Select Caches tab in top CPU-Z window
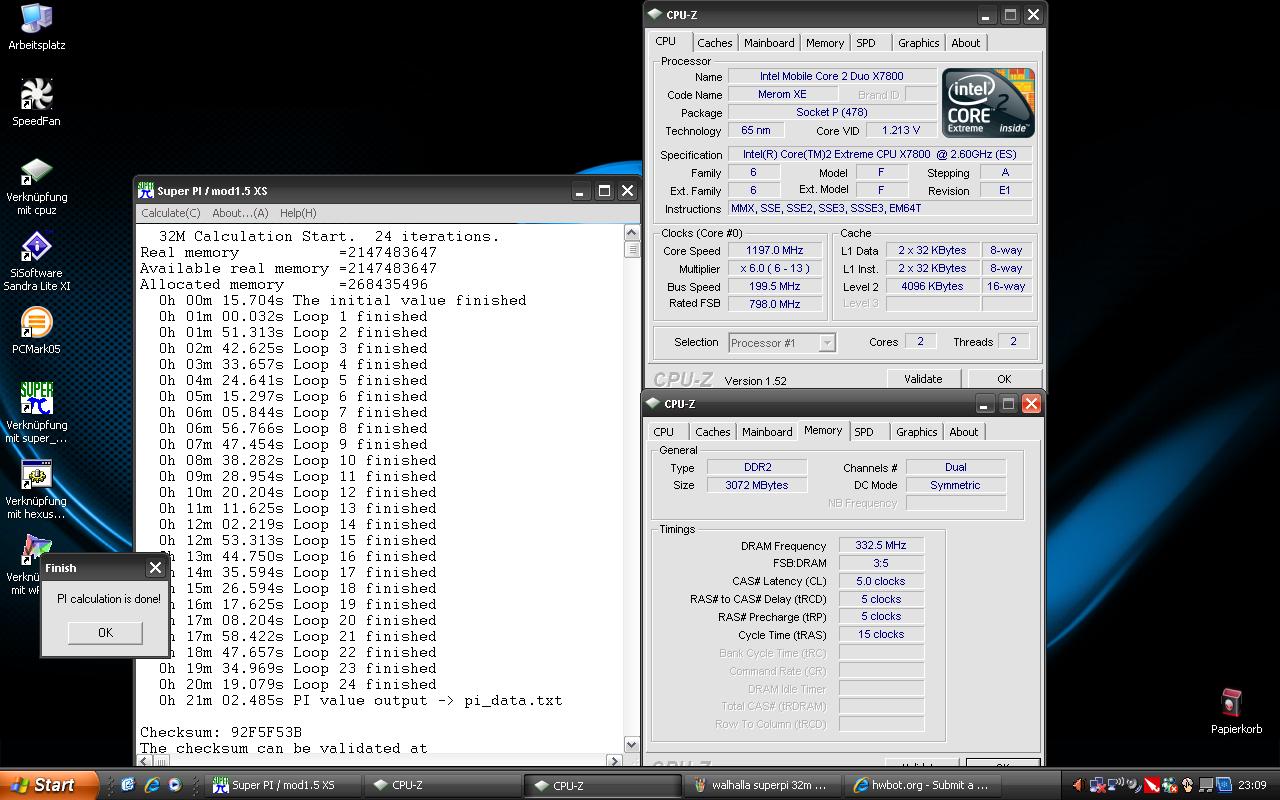The width and height of the screenshot is (1280, 800). click(x=714, y=43)
